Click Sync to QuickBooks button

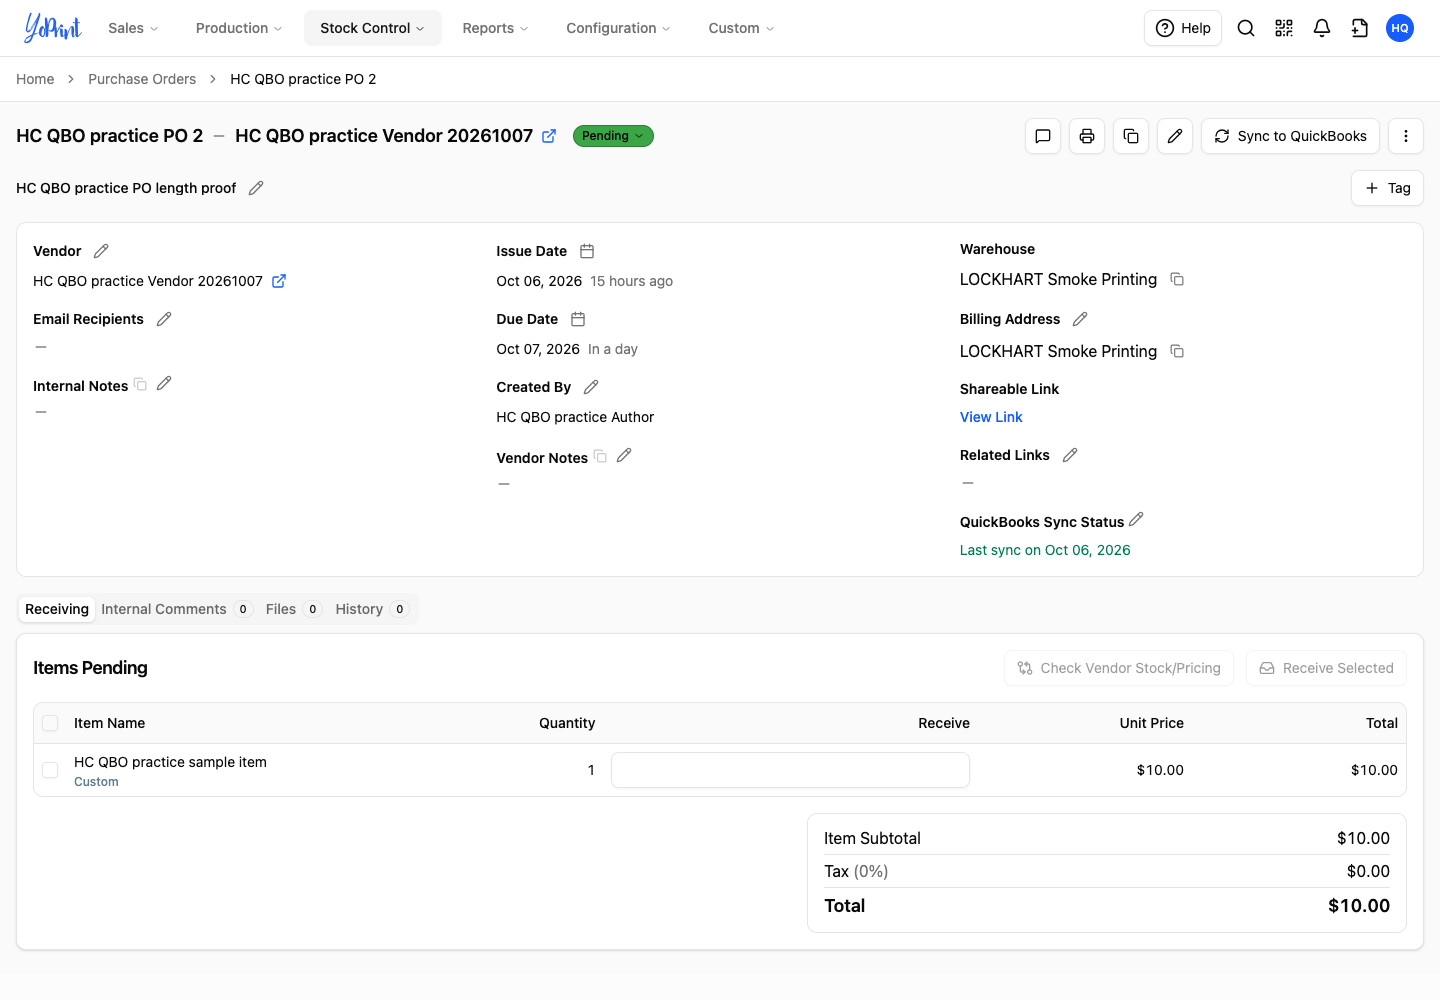click(x=1290, y=136)
